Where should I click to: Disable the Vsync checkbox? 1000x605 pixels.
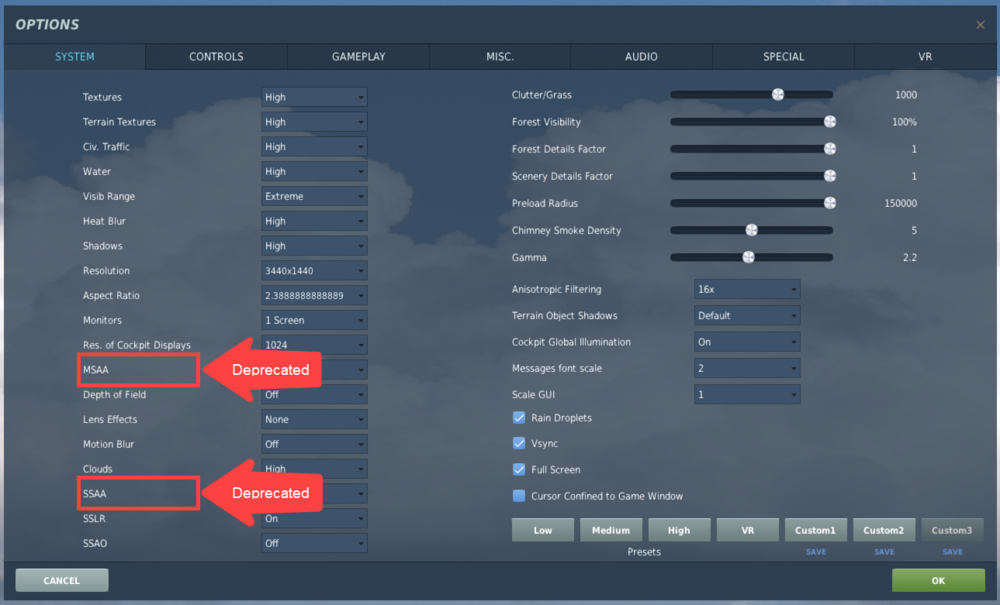[519, 443]
